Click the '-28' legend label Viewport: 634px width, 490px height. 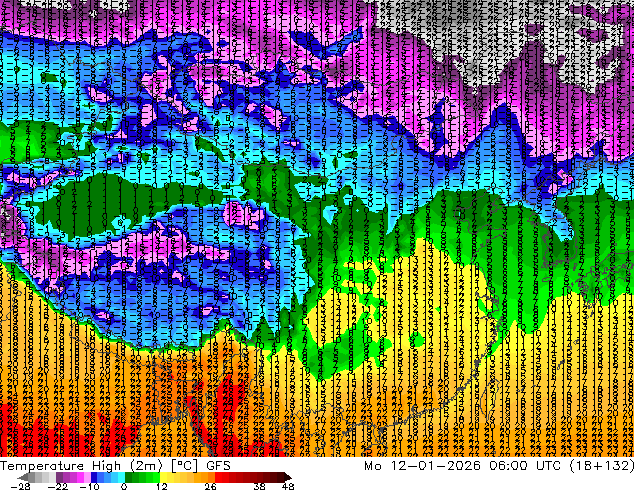coord(20,486)
